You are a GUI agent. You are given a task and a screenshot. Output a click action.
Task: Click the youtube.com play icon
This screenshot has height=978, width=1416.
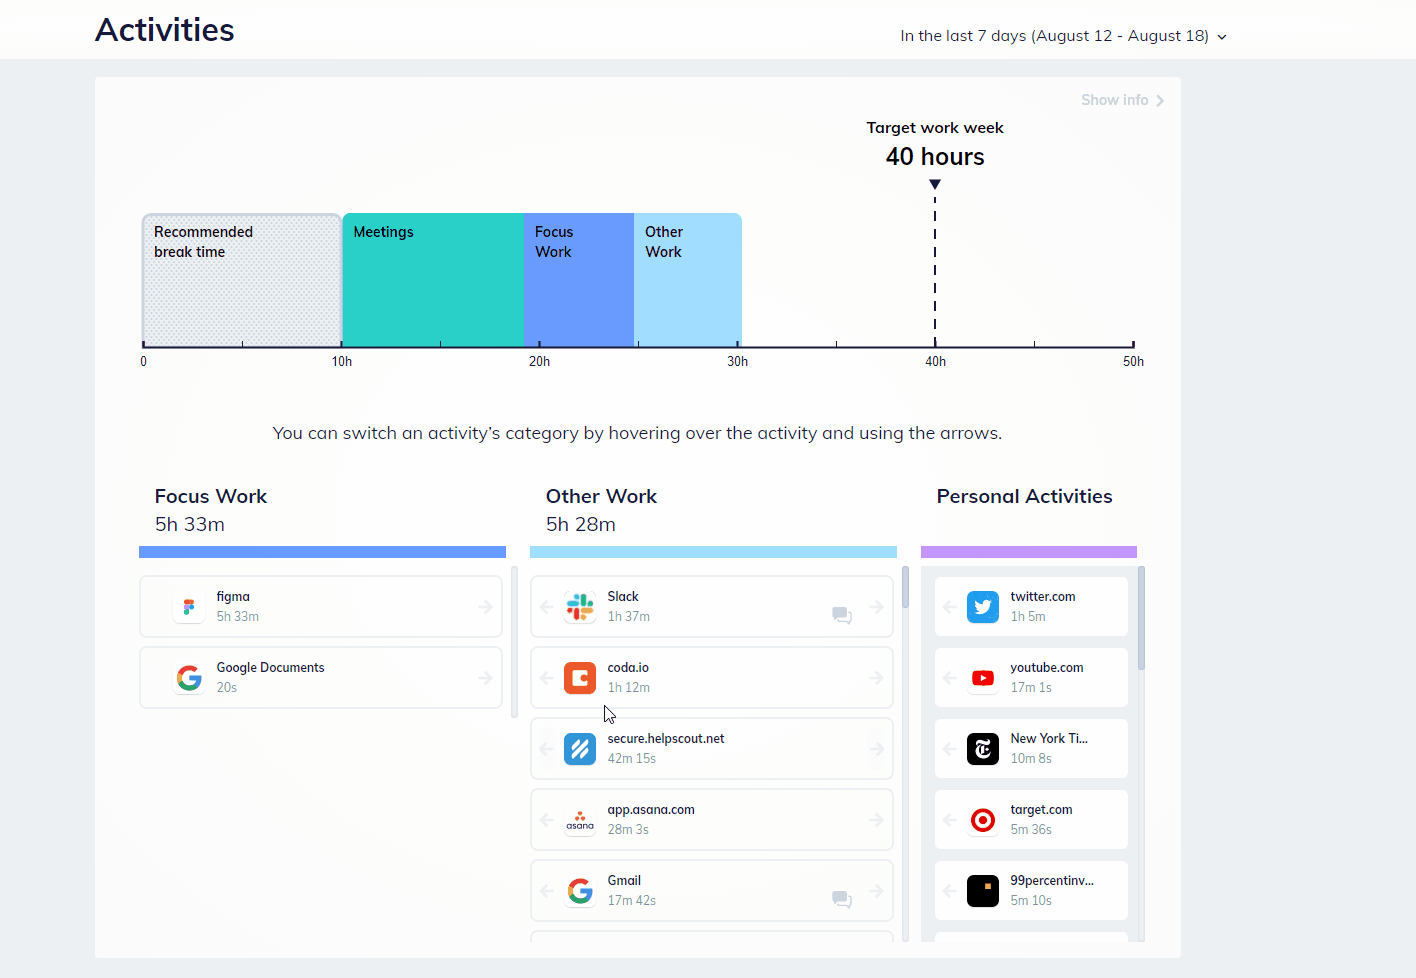(x=983, y=678)
